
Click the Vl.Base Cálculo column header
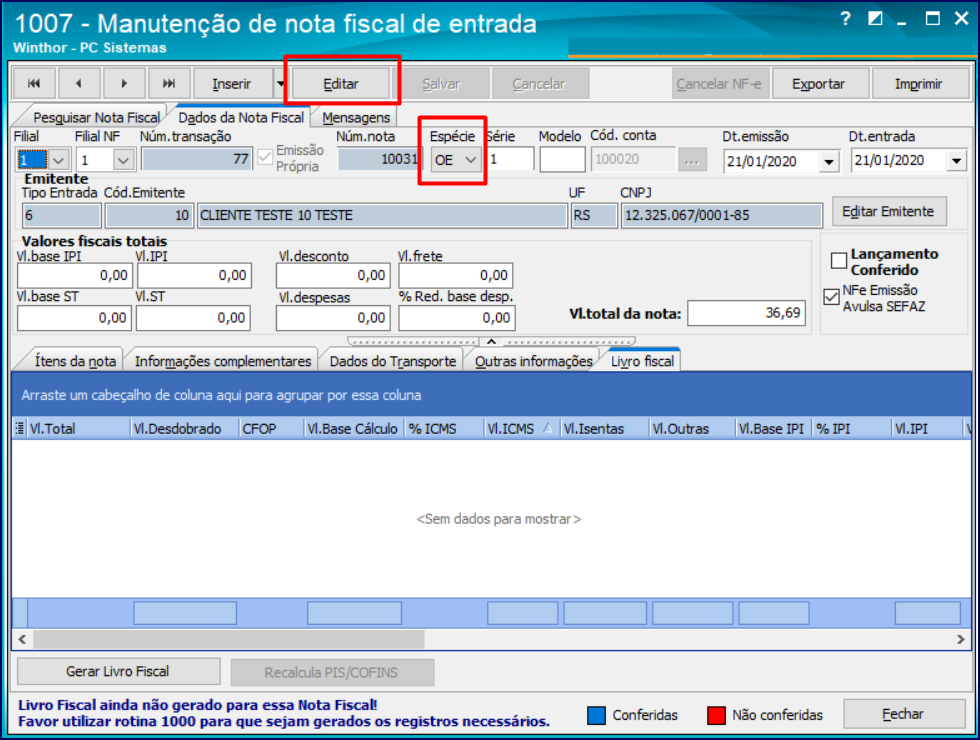coord(354,429)
